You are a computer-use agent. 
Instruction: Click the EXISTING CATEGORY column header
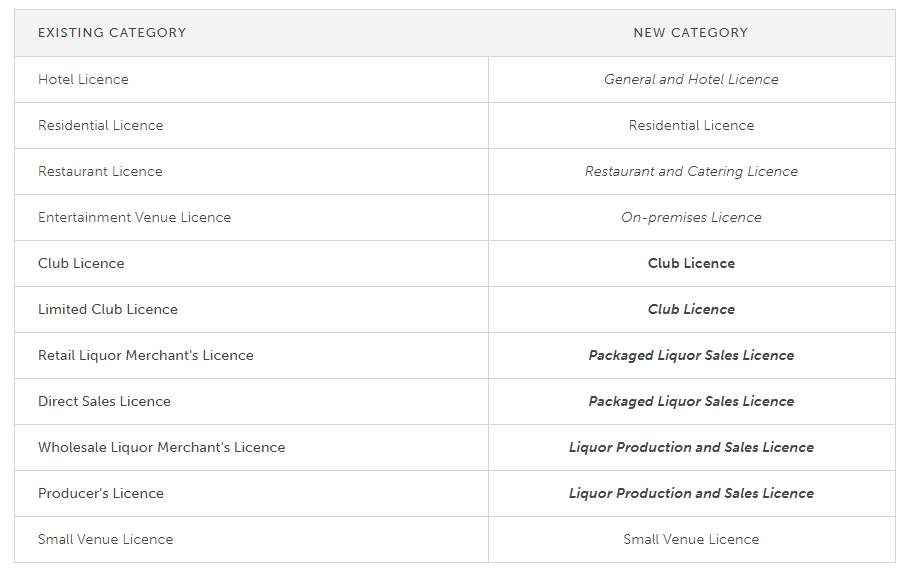point(112,33)
